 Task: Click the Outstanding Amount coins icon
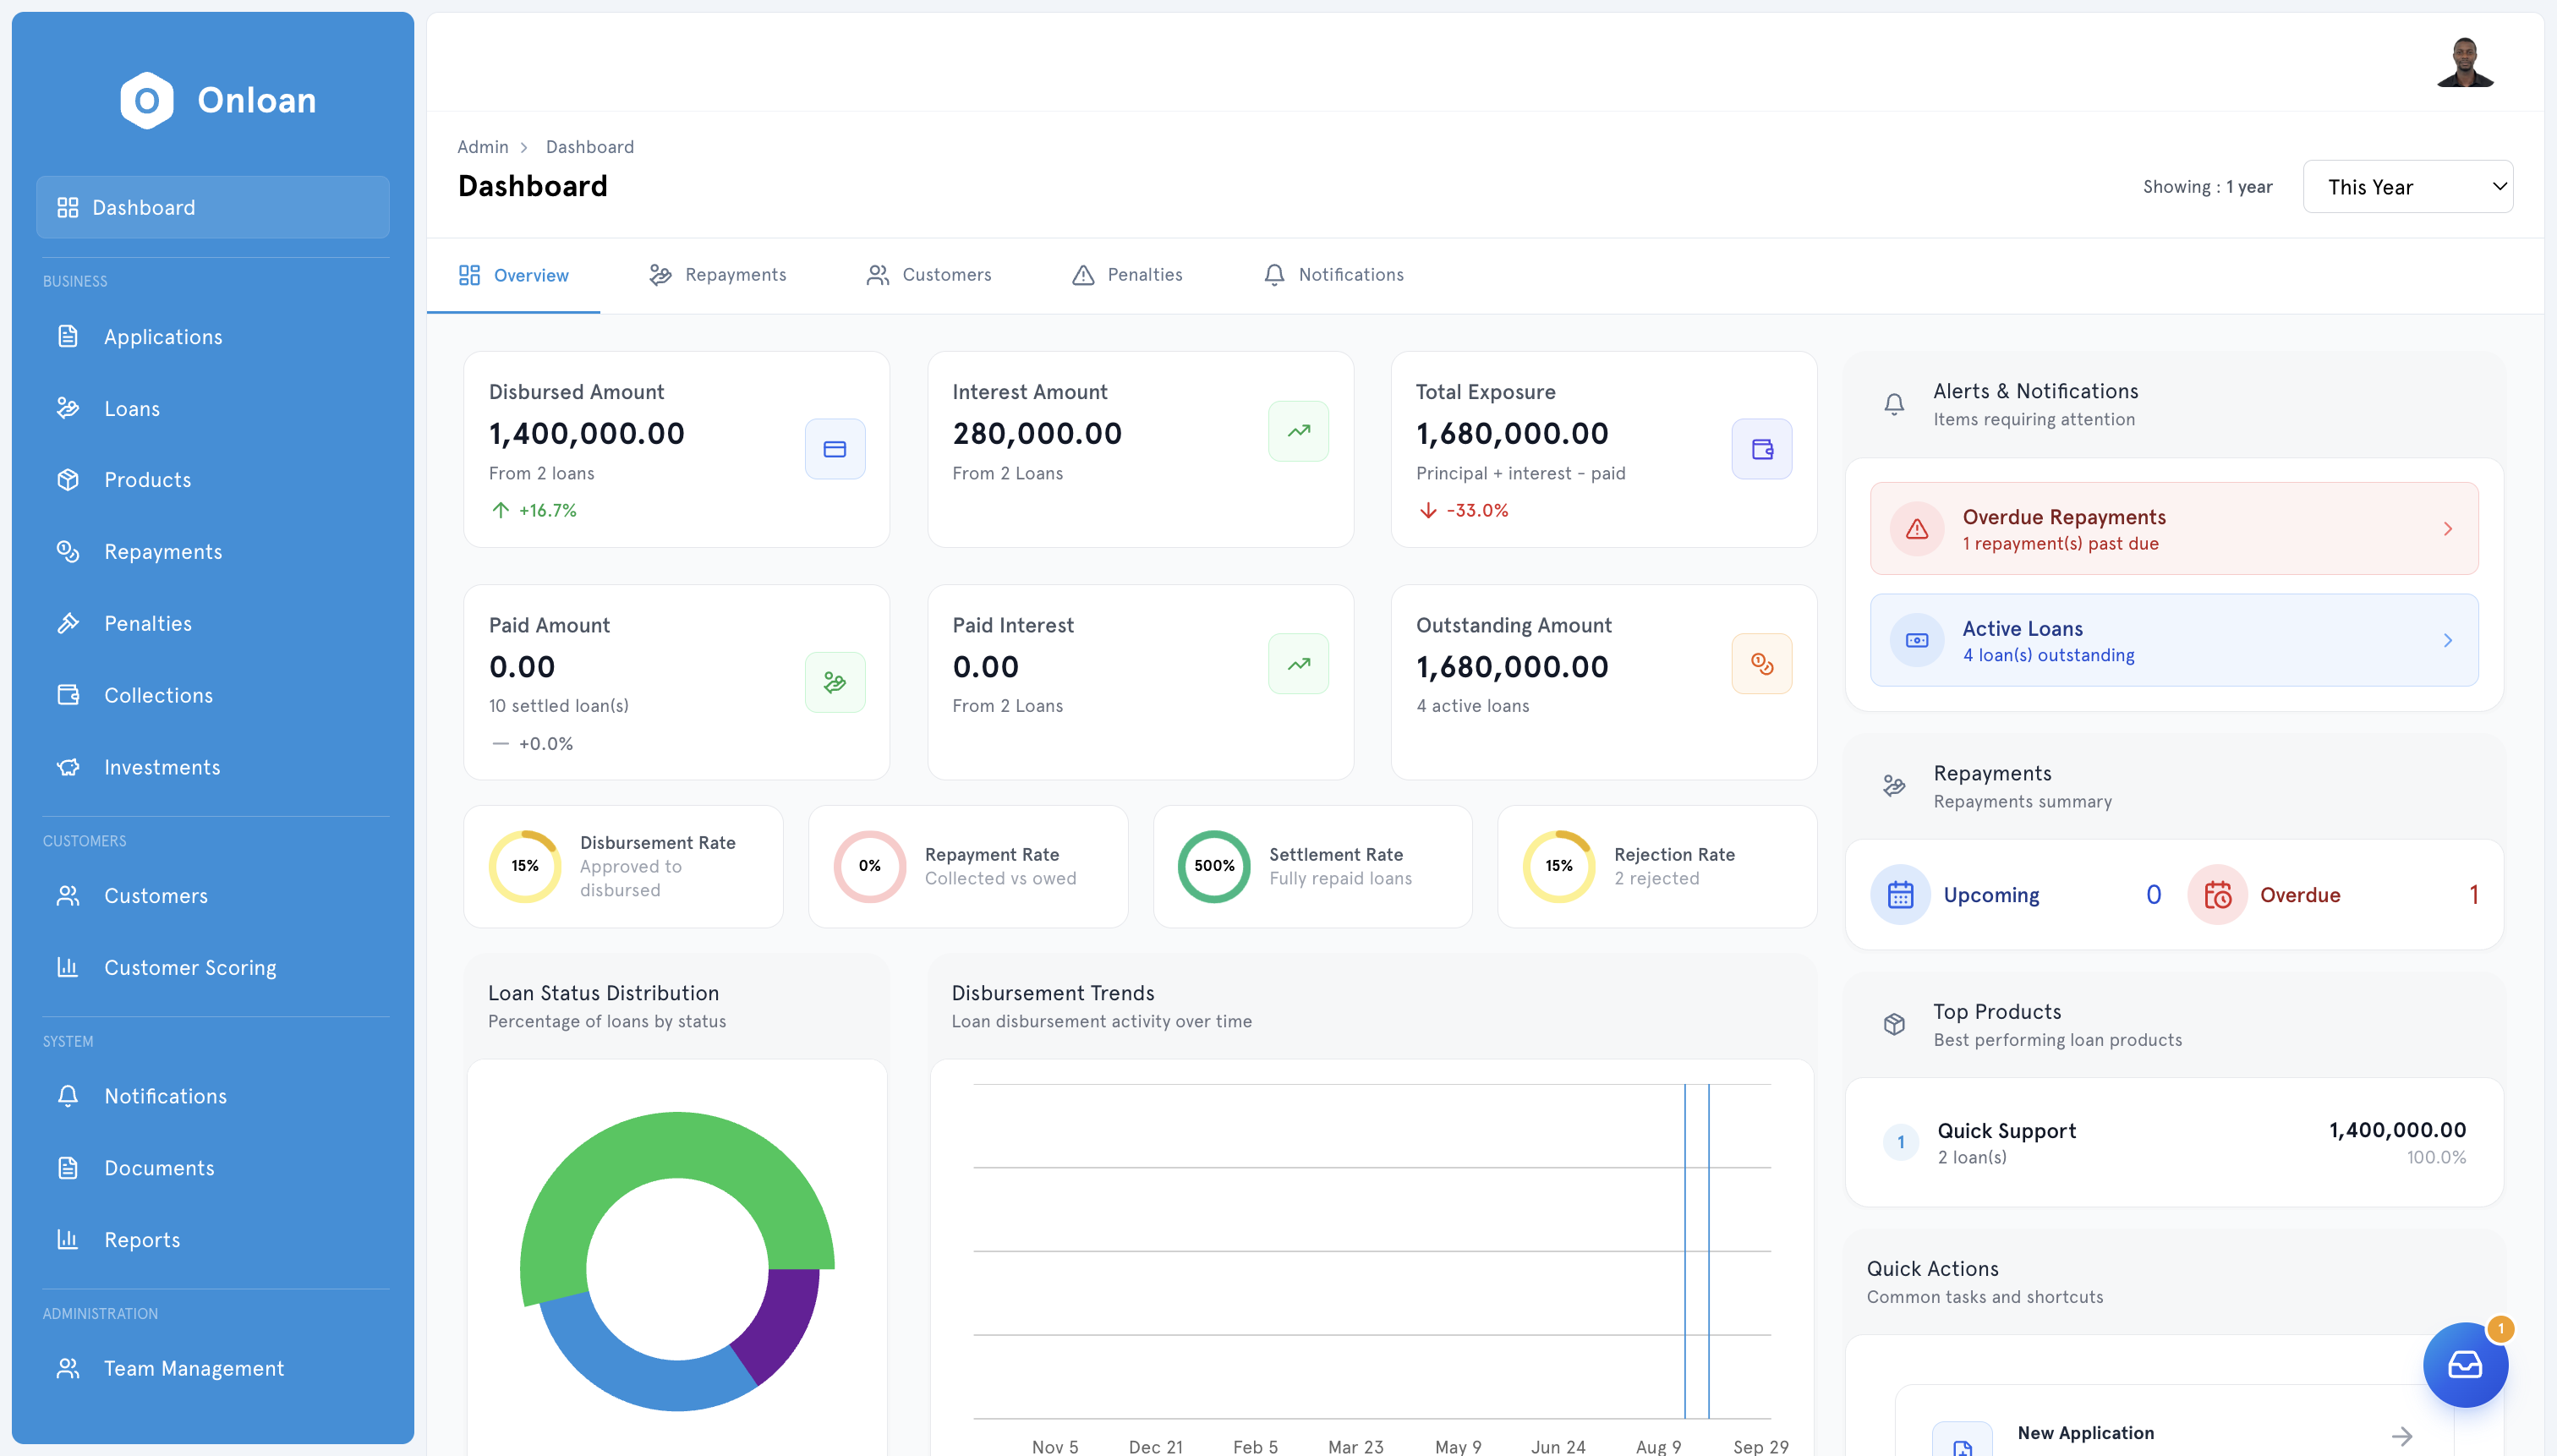click(x=1762, y=664)
